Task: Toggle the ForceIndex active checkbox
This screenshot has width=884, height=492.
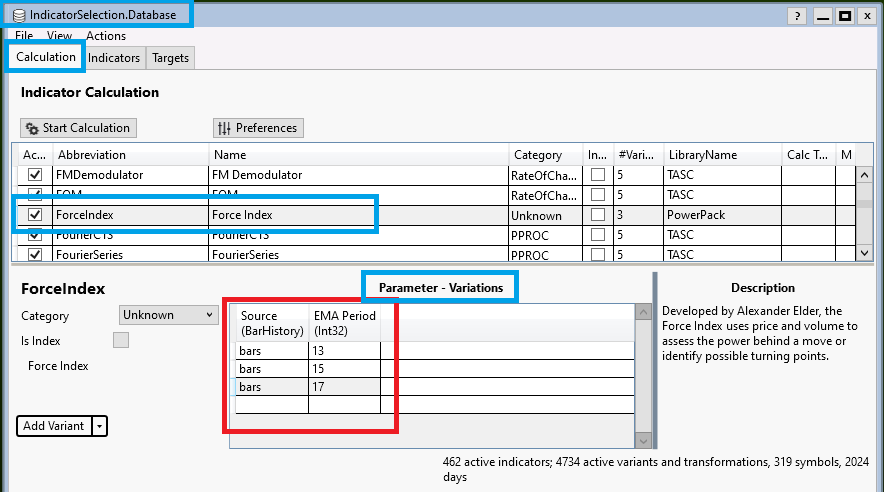Action: (x=35, y=215)
